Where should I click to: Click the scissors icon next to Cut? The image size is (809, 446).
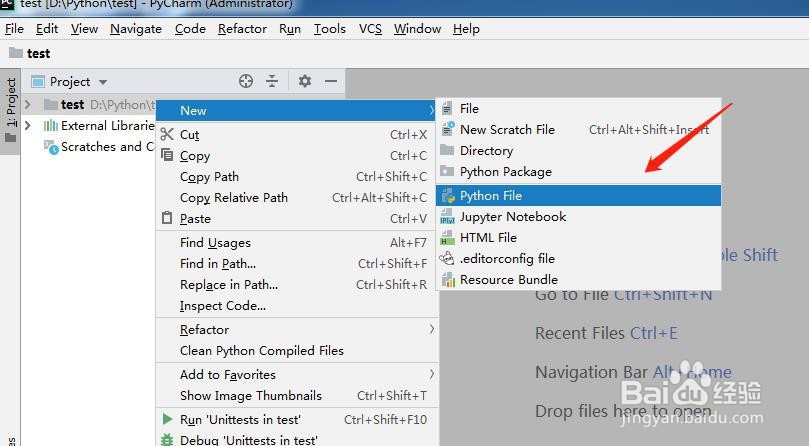[167, 134]
